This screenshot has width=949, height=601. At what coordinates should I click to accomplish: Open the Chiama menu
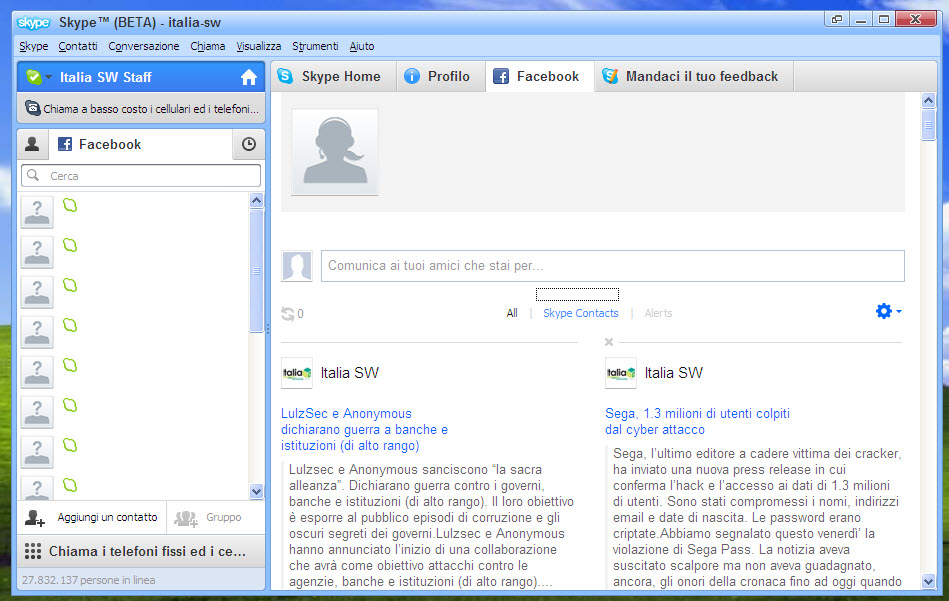tap(208, 46)
